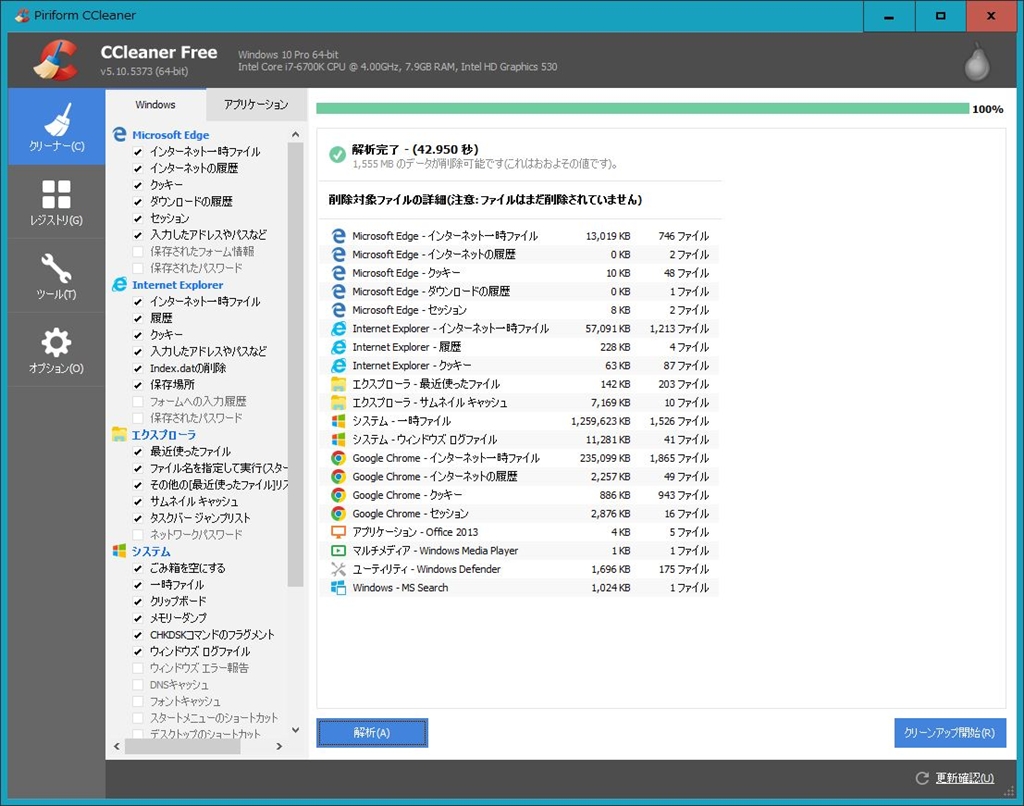This screenshot has width=1024, height=806.
Task: Toggle メモリーダンプ checkbox
Action: click(138, 618)
